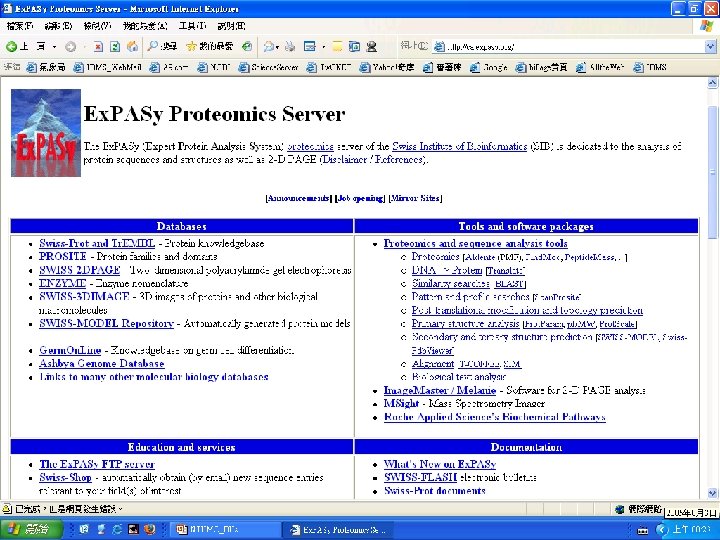Open the Swiss Institute of Bioinformatics link
Screen dimensions: 720x540
[x=459, y=146]
